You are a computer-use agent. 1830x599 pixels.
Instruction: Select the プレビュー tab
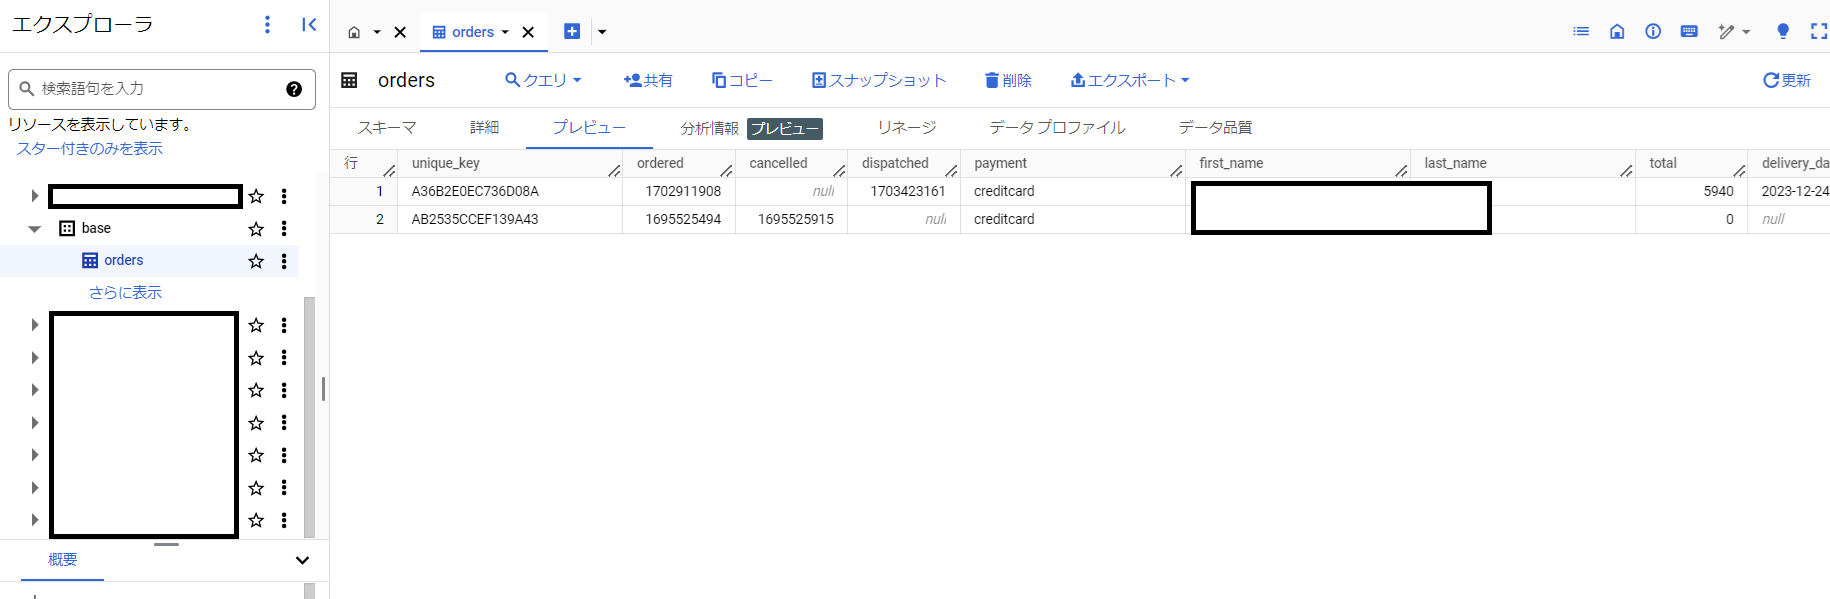tap(589, 128)
